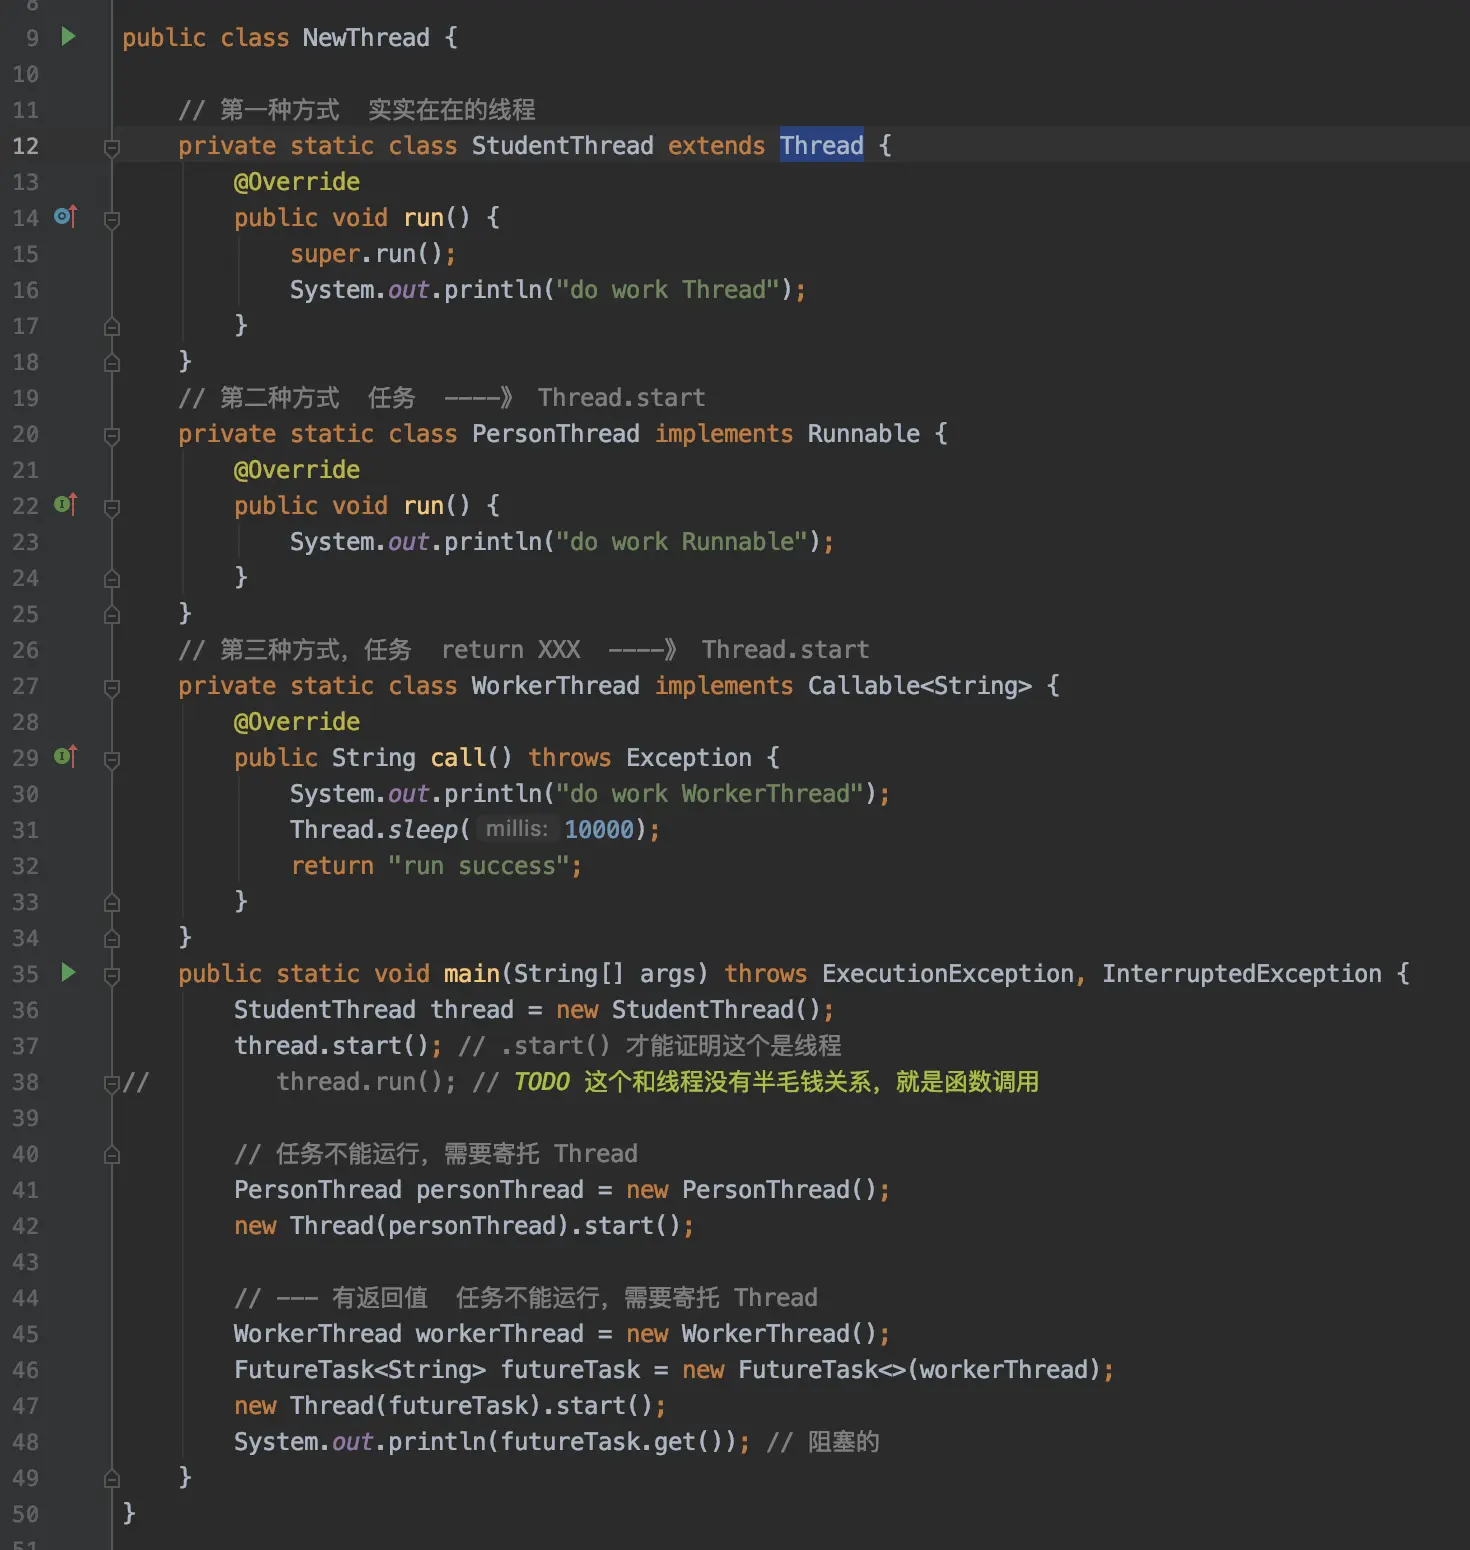Viewport: 1470px width, 1550px height.
Task: Collapse the StudentThread class fold marker
Action: 112,147
